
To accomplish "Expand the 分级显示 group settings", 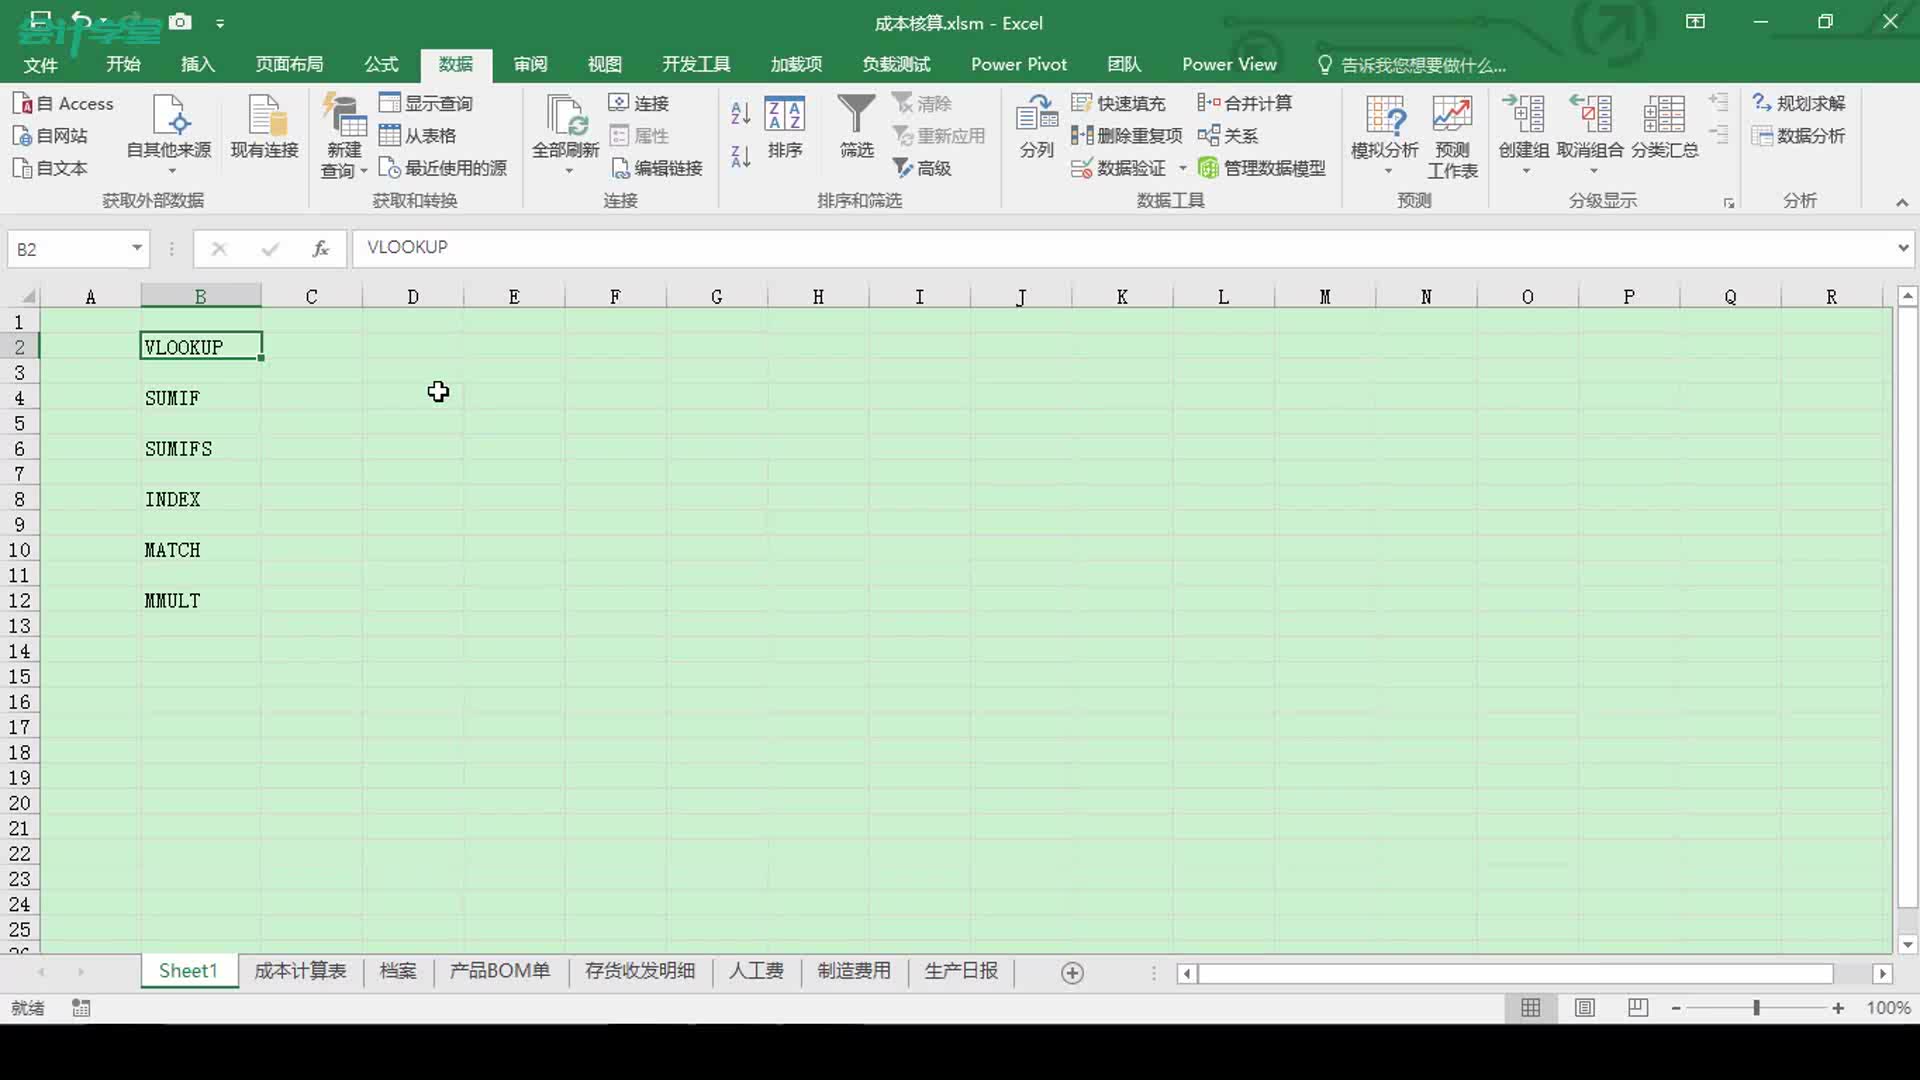I will (1729, 200).
